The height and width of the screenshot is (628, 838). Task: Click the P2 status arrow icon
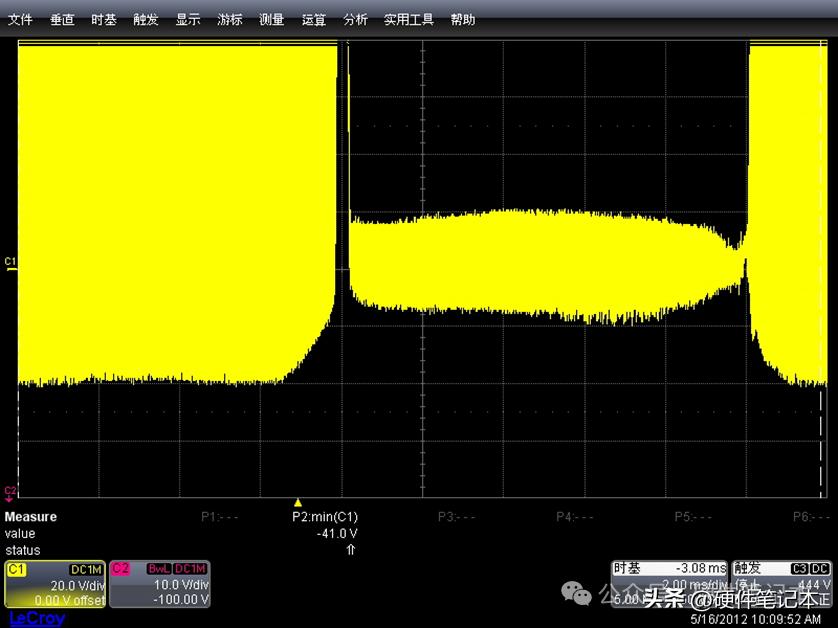tap(351, 550)
